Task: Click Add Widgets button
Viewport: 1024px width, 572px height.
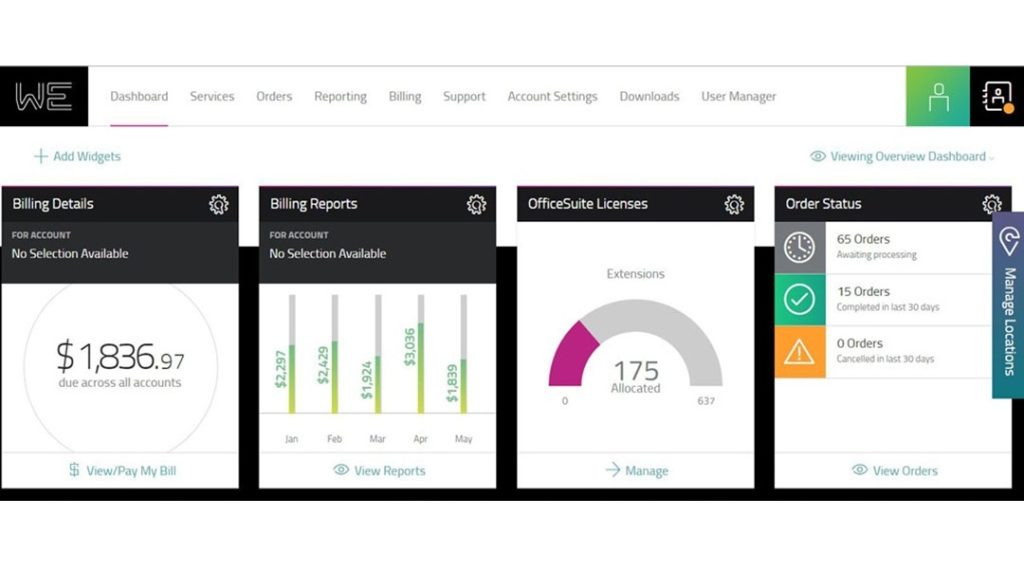Action: 77,157
